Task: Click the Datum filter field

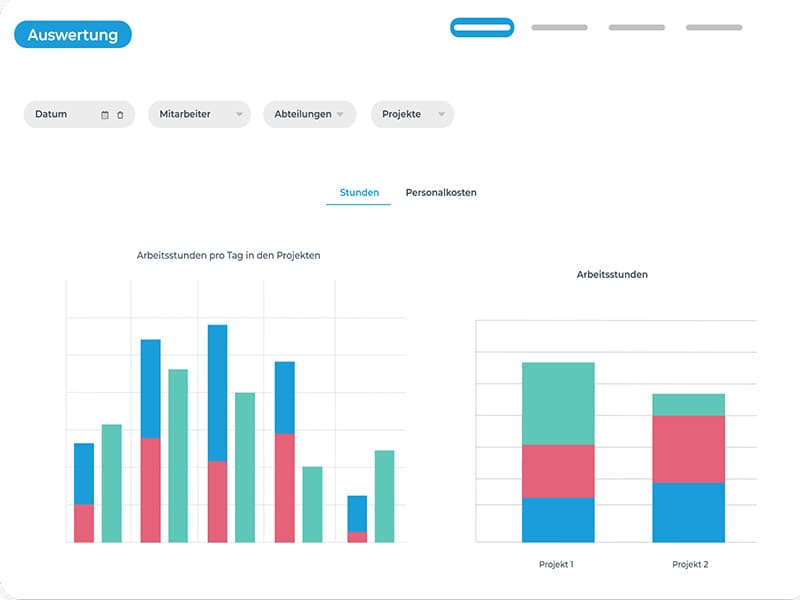Action: (79, 114)
